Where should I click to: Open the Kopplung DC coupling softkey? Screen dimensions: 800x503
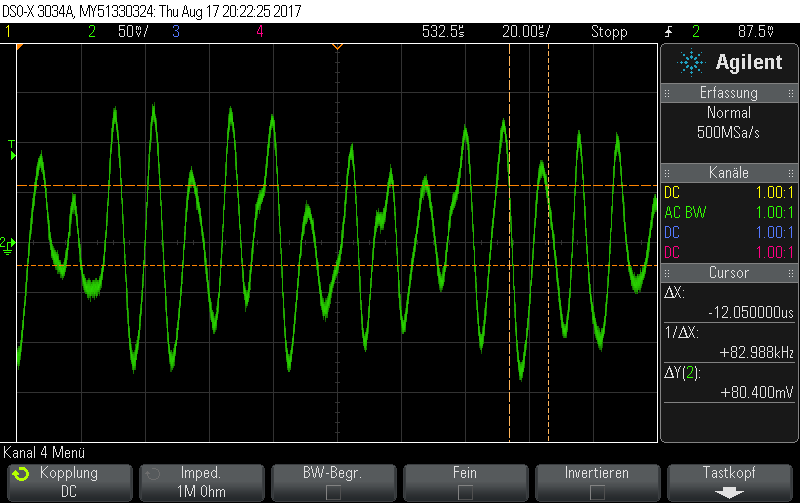(70, 483)
